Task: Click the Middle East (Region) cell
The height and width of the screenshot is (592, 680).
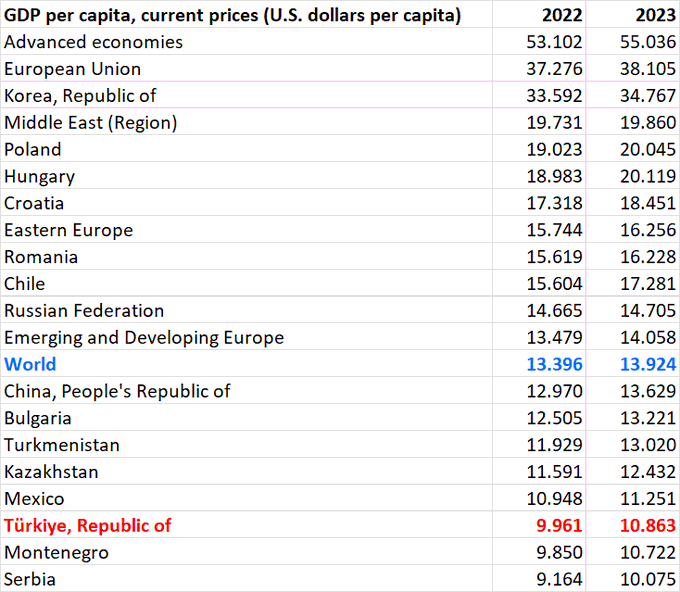Action: point(91,123)
